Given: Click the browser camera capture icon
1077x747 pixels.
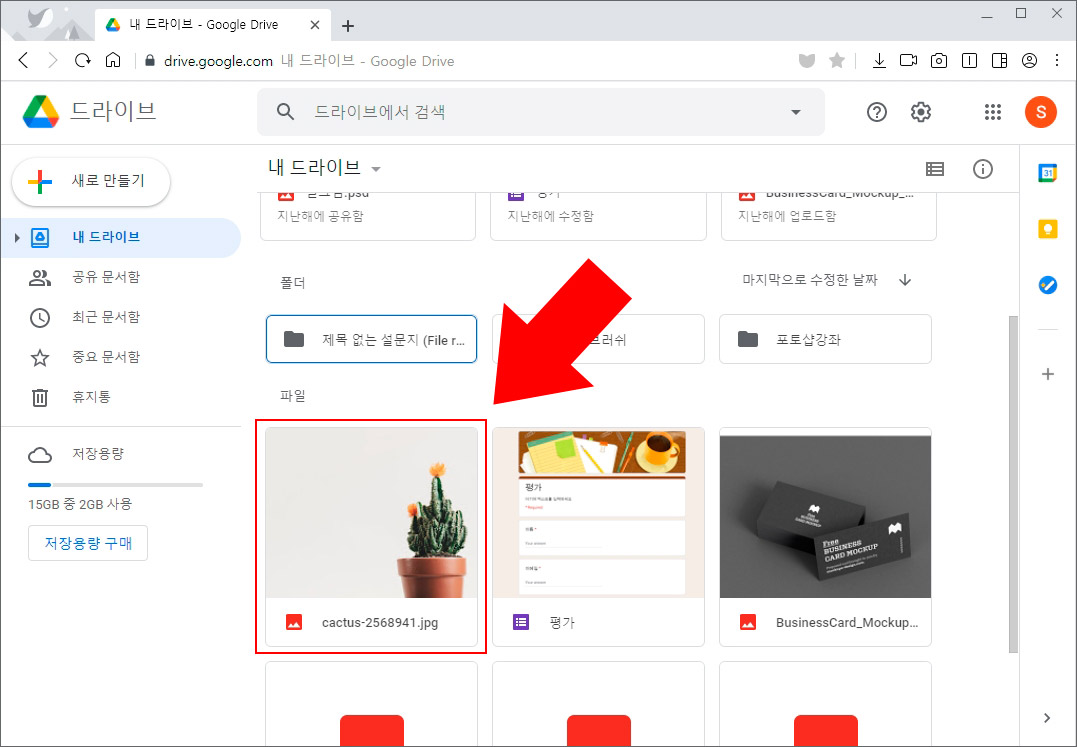Looking at the screenshot, I should [x=938, y=61].
